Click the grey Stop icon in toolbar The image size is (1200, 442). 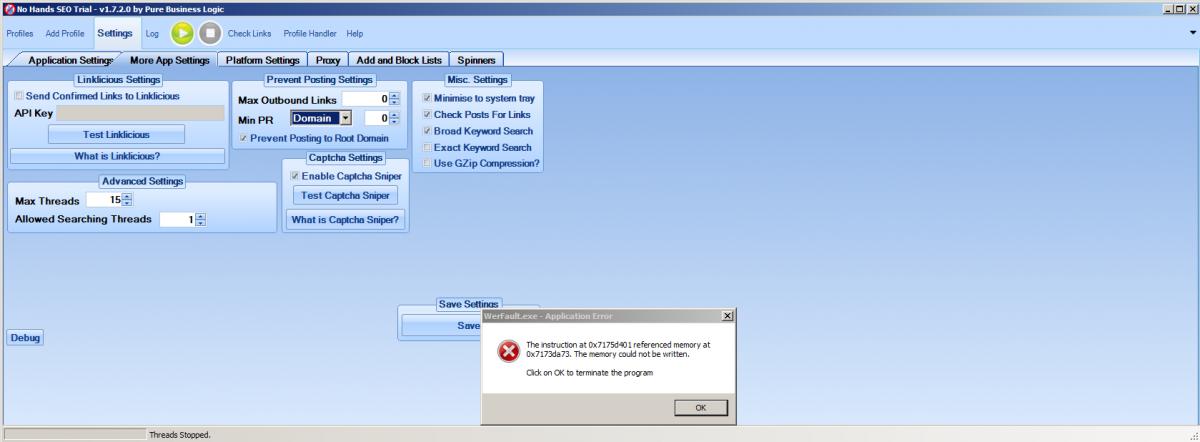pos(209,33)
